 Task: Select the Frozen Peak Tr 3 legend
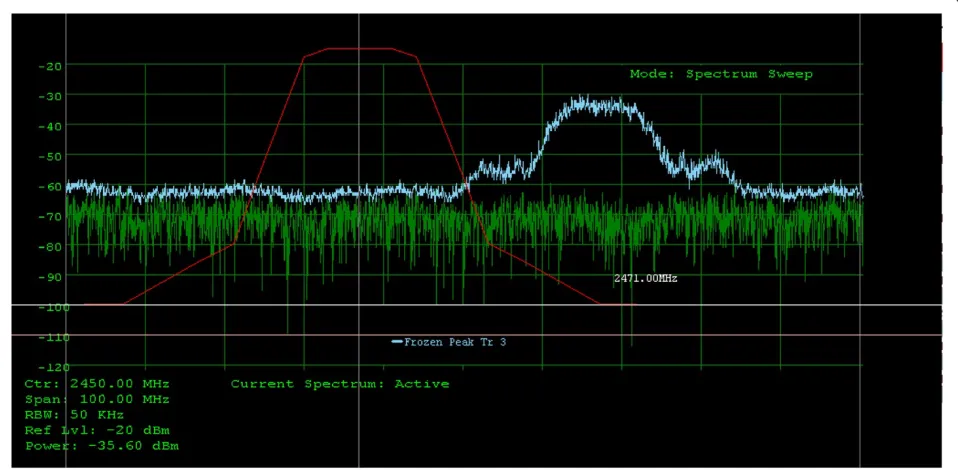(449, 342)
